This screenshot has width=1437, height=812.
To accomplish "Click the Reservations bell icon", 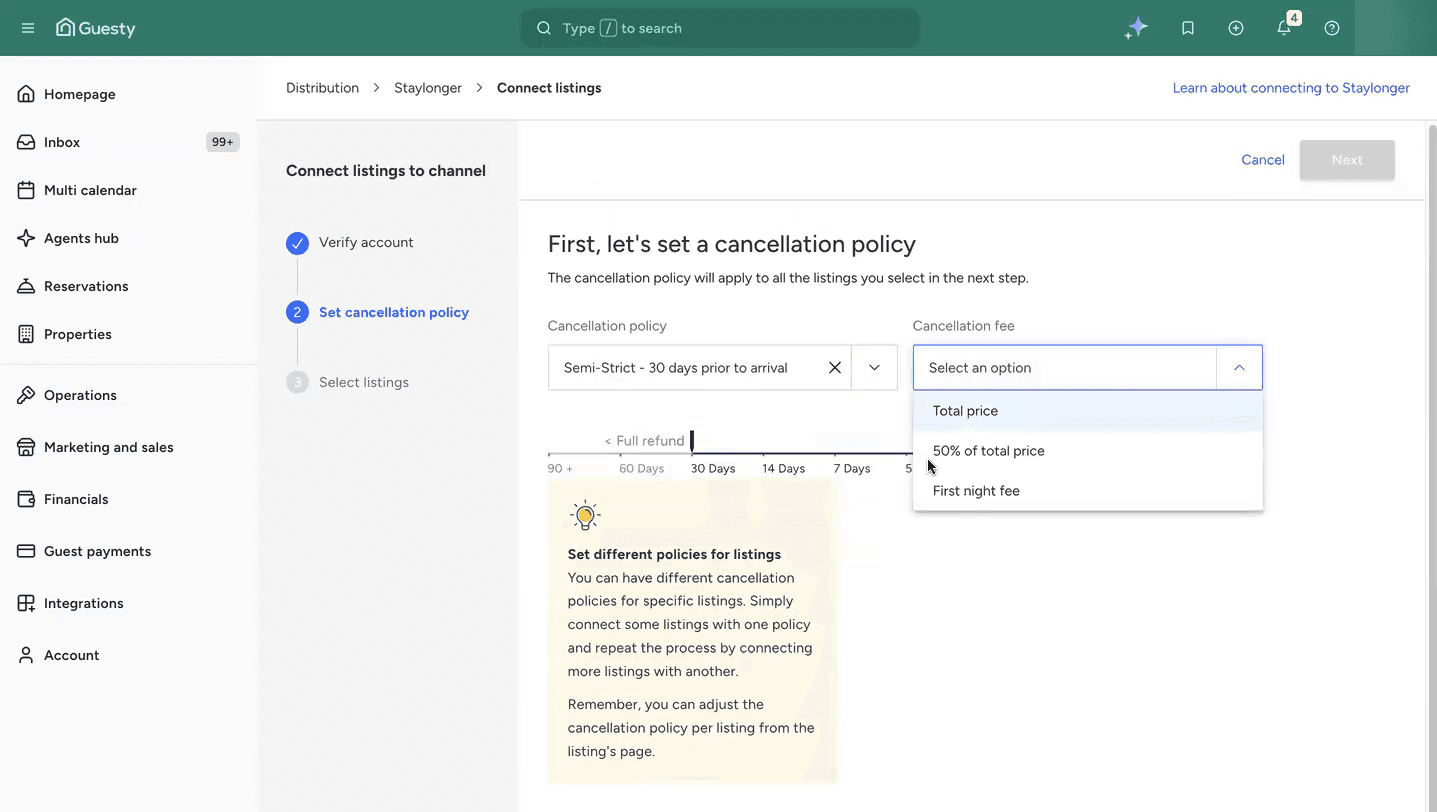I will coord(26,286).
